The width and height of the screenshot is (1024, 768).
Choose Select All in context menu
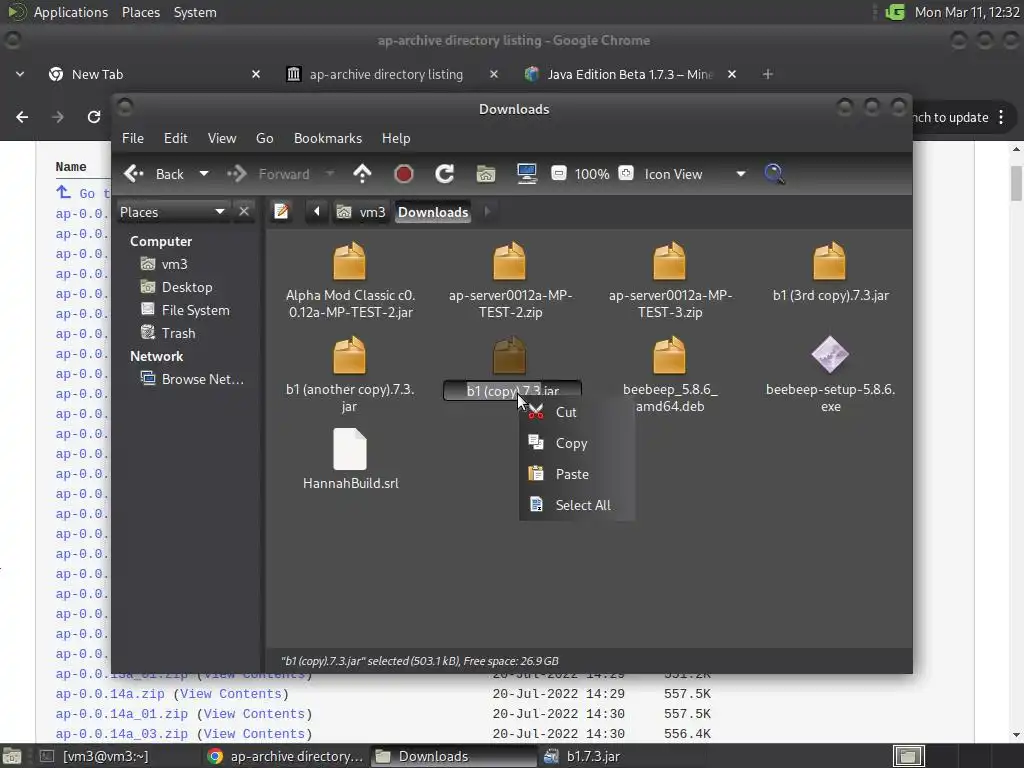click(583, 505)
